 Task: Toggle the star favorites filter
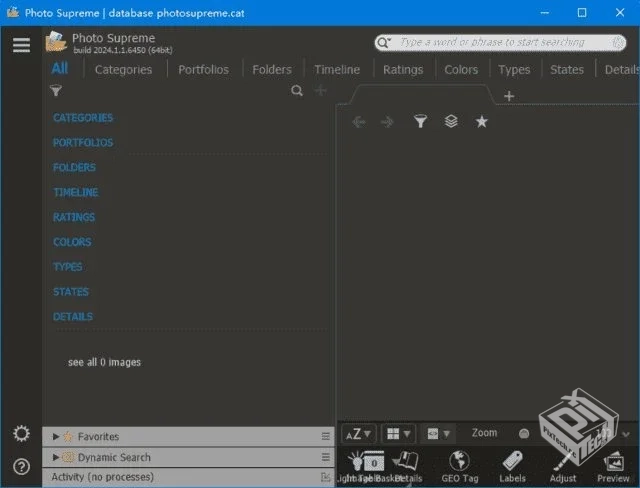point(481,121)
